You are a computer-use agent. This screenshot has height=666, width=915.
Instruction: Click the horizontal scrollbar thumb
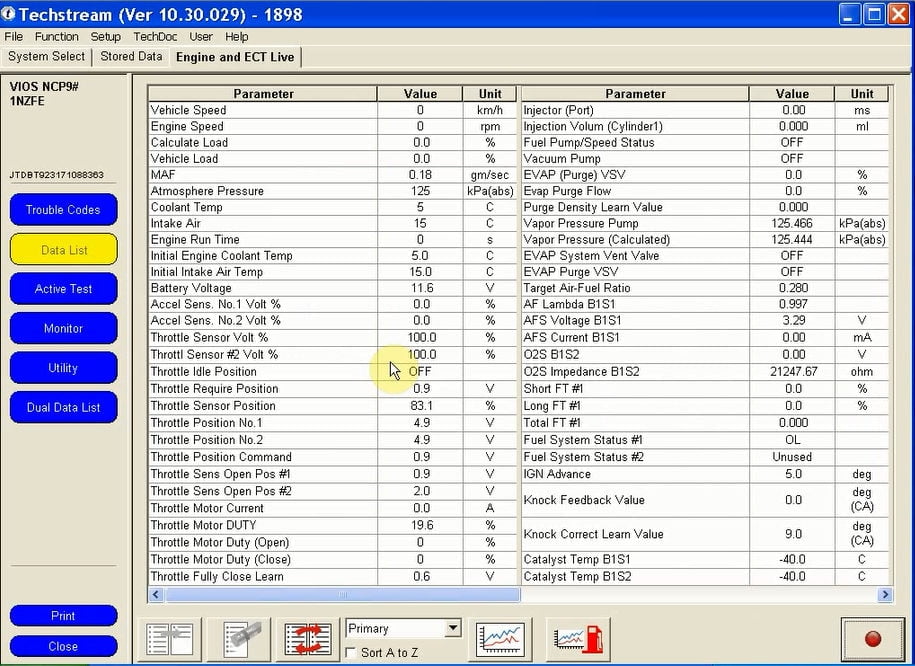click(x=343, y=595)
